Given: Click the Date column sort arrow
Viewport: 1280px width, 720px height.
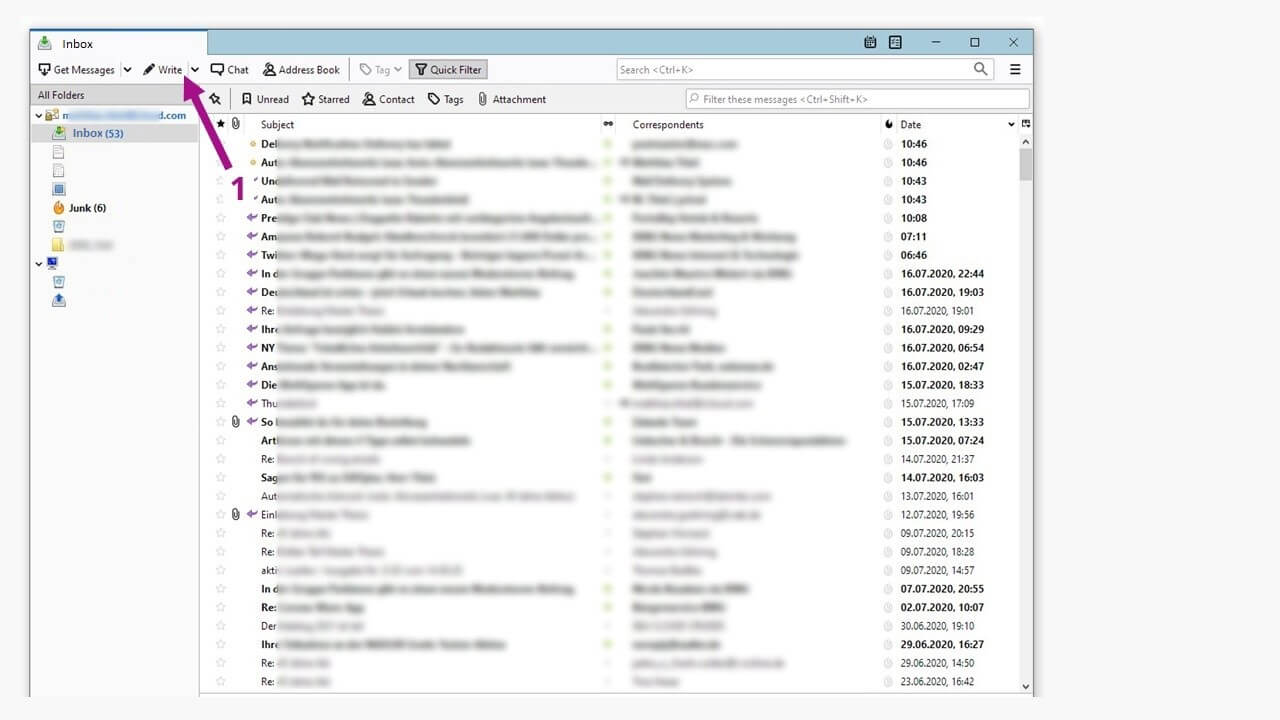Looking at the screenshot, I should tap(1011, 124).
